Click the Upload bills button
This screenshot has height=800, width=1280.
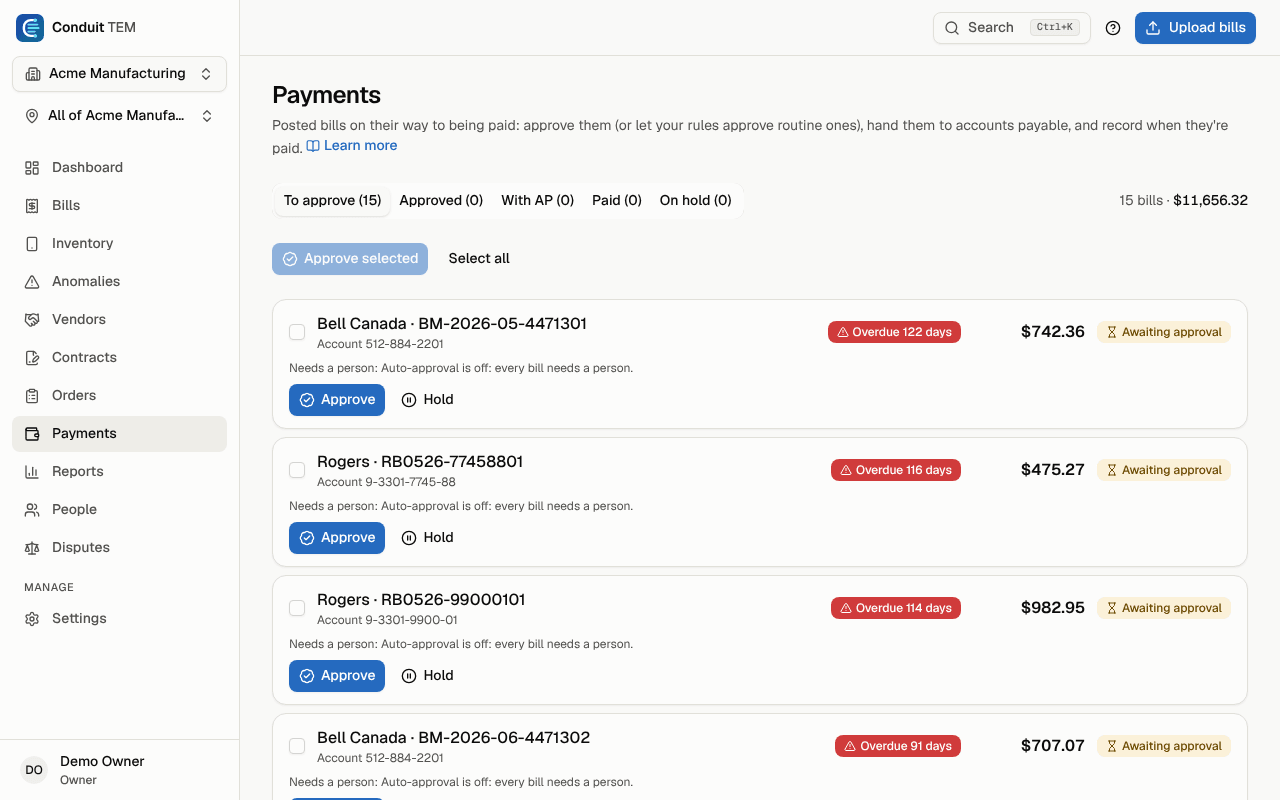[1195, 28]
